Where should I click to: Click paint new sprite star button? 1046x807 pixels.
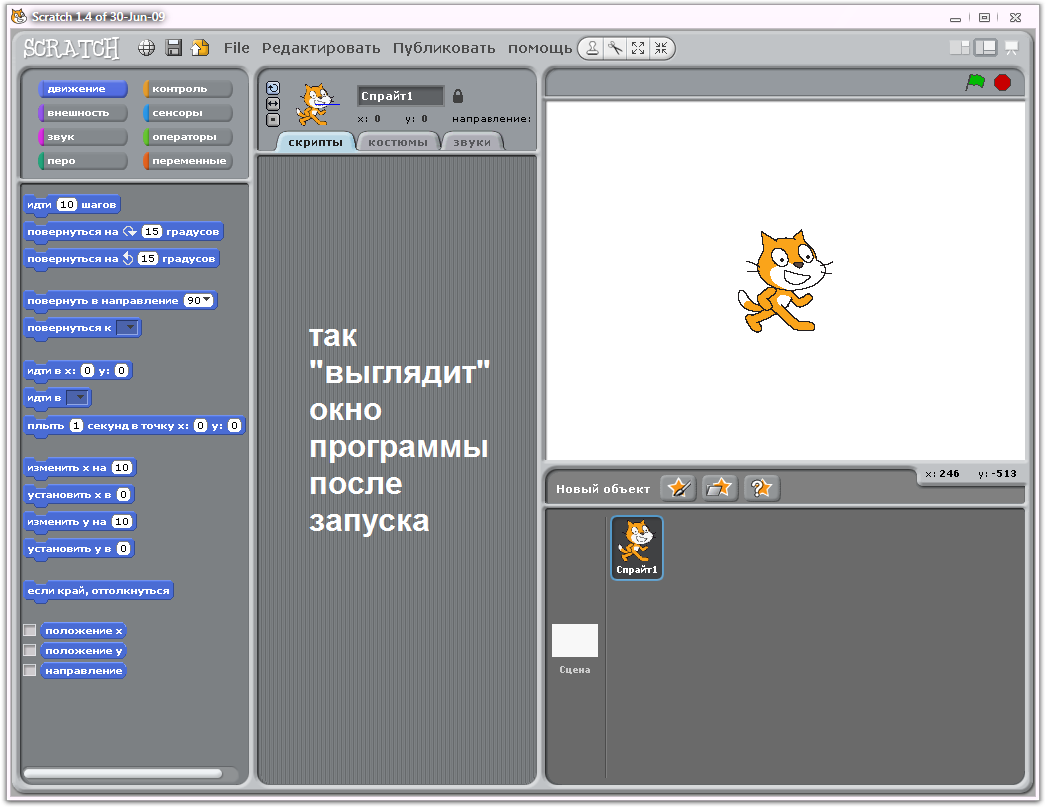(678, 488)
